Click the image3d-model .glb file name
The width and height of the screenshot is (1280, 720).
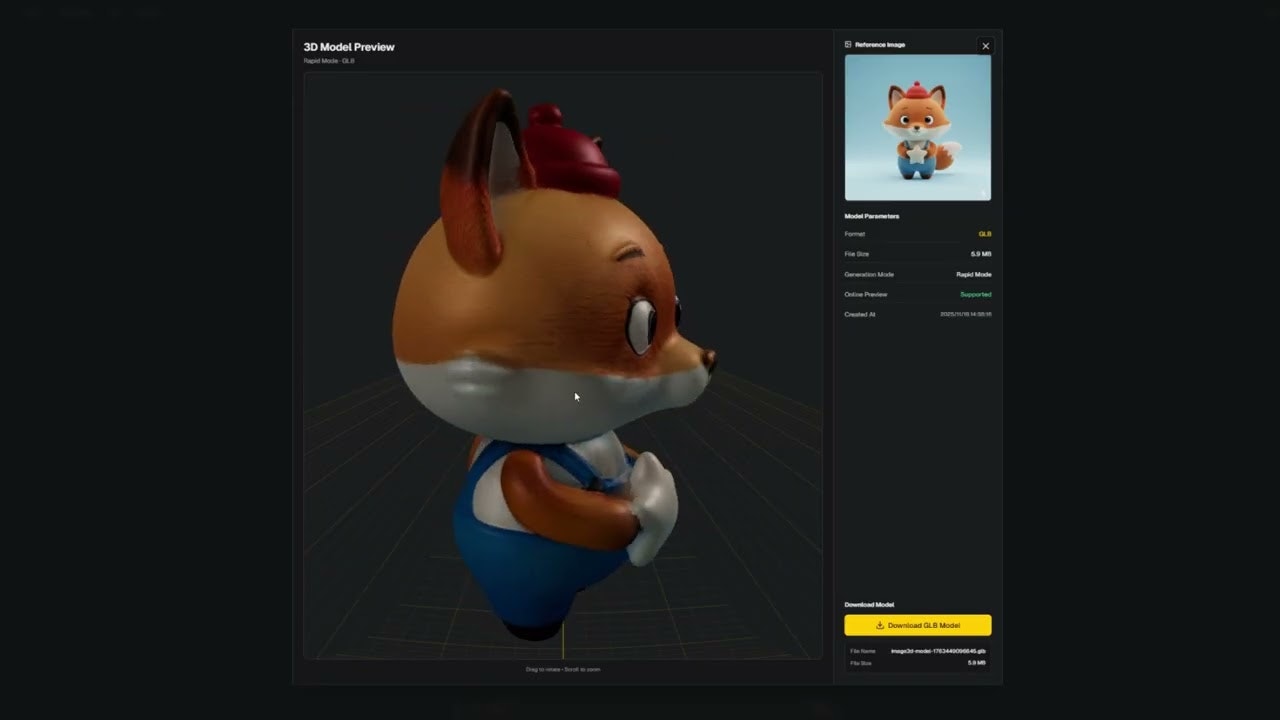click(938, 651)
